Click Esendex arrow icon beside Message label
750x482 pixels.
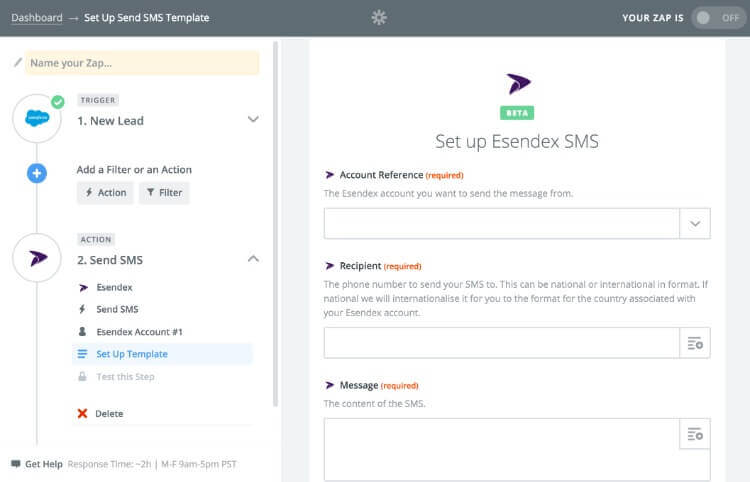[x=330, y=385]
